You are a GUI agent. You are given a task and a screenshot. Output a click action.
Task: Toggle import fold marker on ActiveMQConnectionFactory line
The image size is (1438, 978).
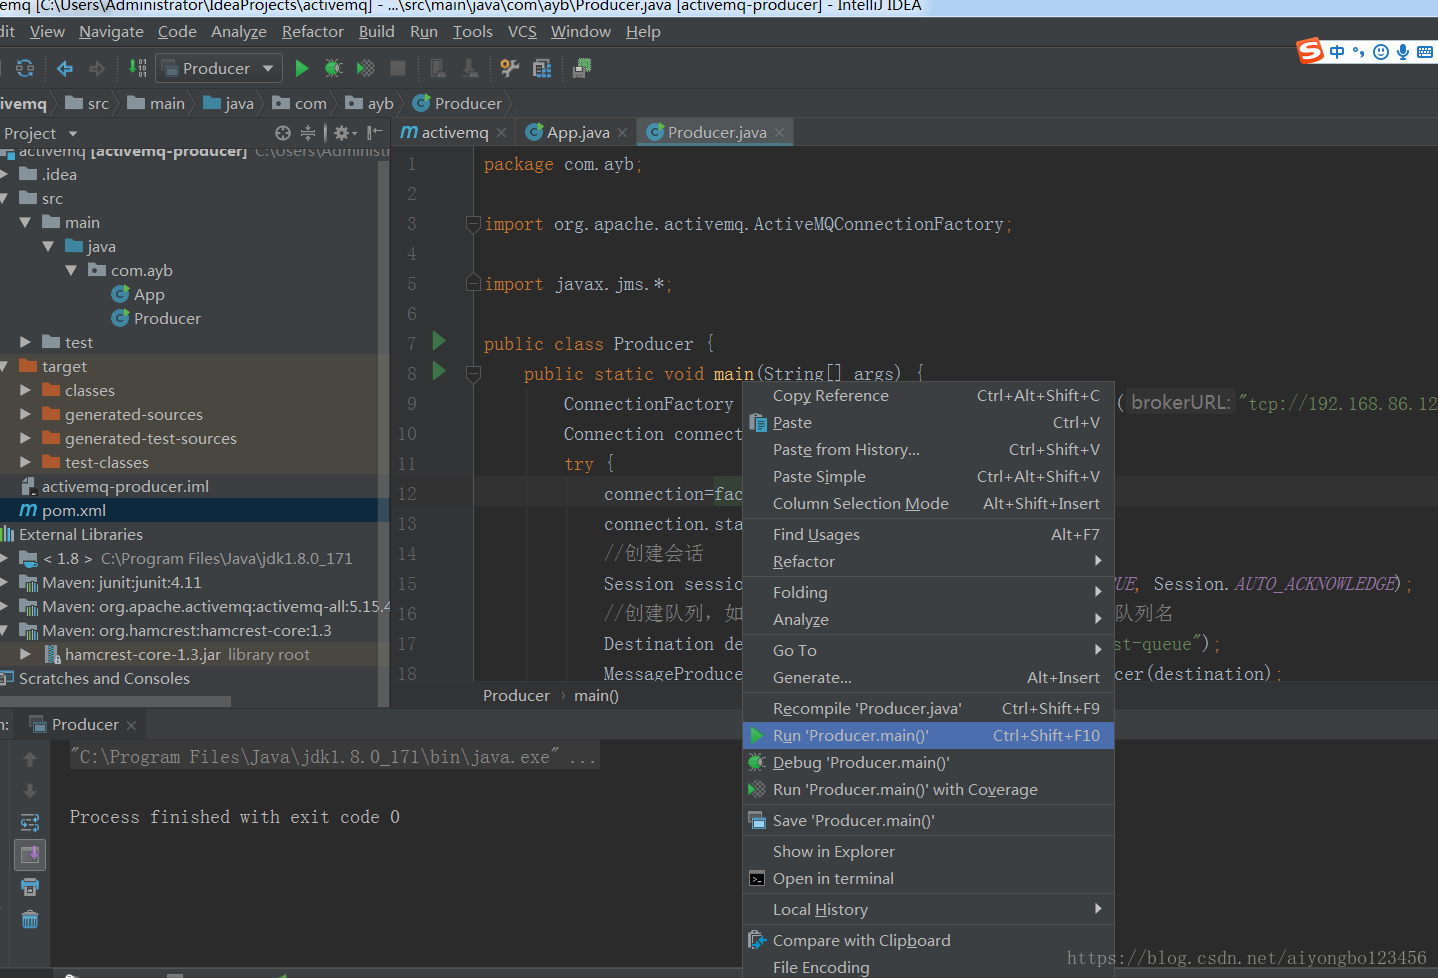point(474,224)
